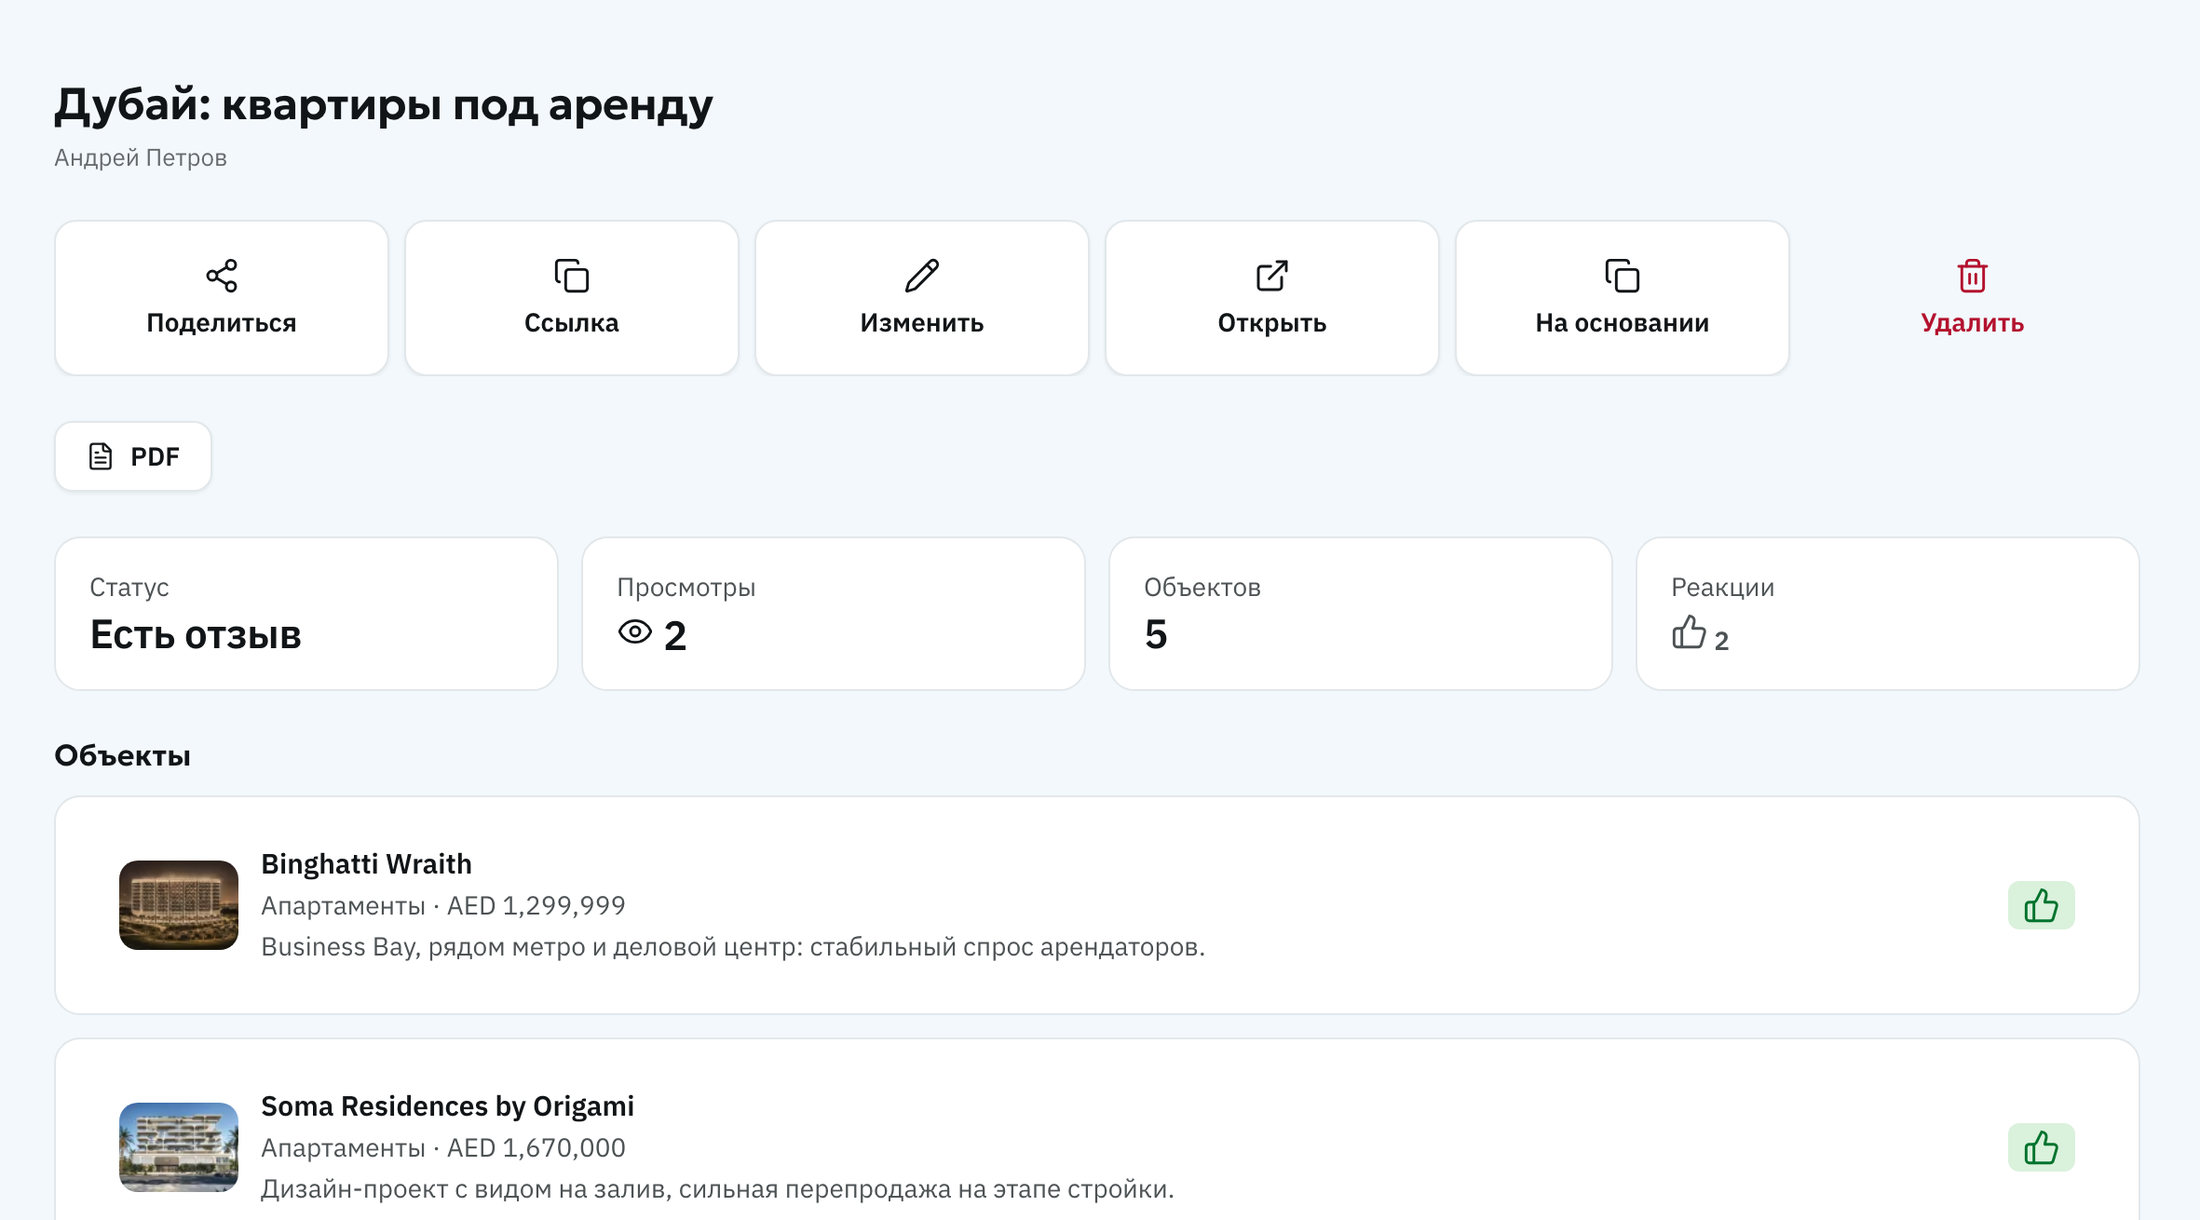
Task: Click the Поделиться share button
Action: 221,298
